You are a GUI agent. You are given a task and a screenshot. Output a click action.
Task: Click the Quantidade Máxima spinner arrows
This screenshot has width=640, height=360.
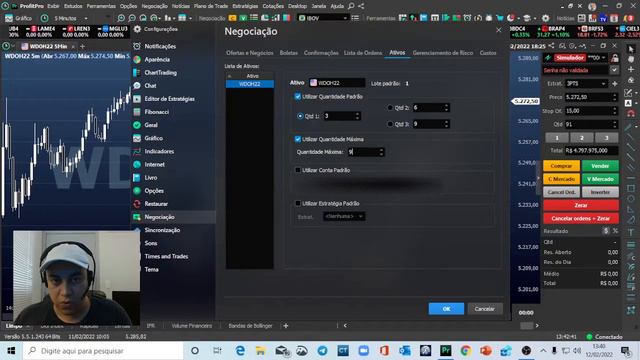[x=381, y=152]
